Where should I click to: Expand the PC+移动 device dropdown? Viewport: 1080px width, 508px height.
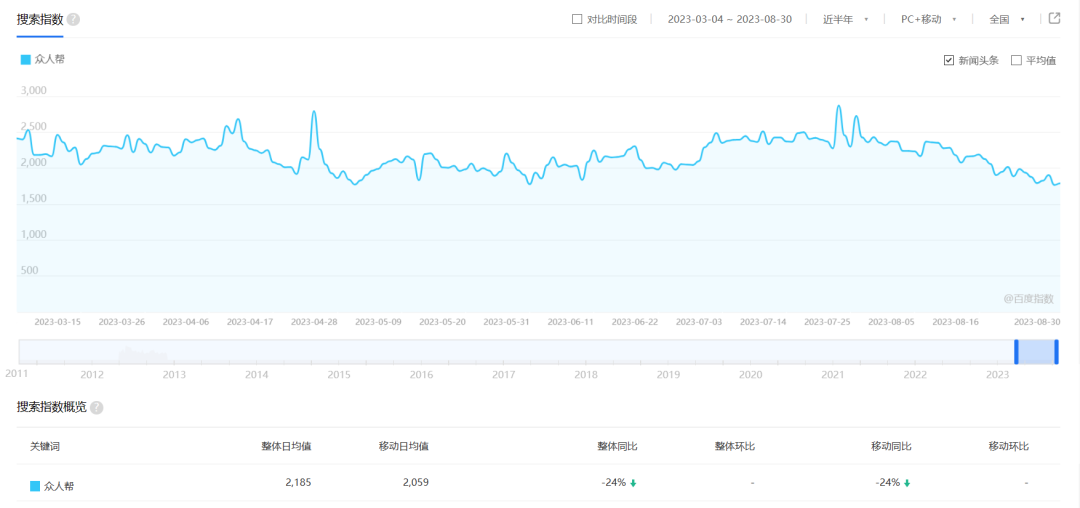928,19
